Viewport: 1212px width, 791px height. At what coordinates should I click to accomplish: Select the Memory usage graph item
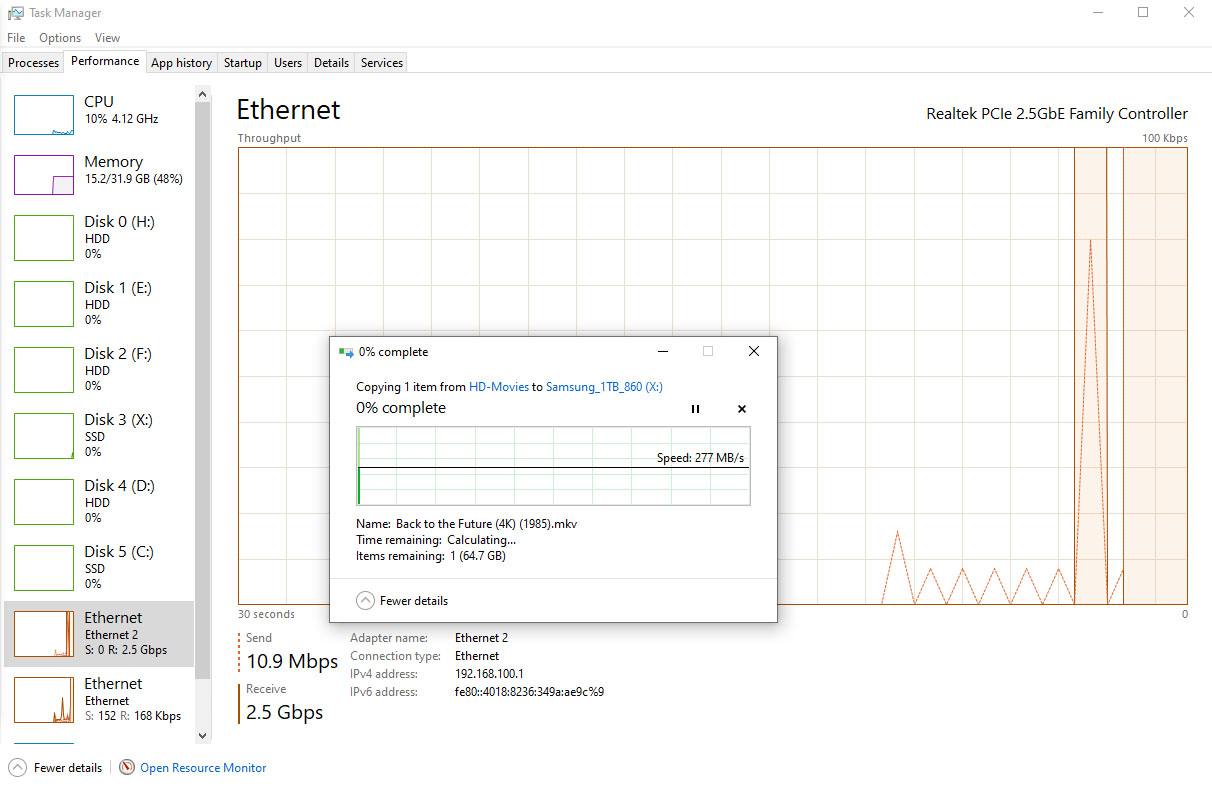click(x=44, y=175)
